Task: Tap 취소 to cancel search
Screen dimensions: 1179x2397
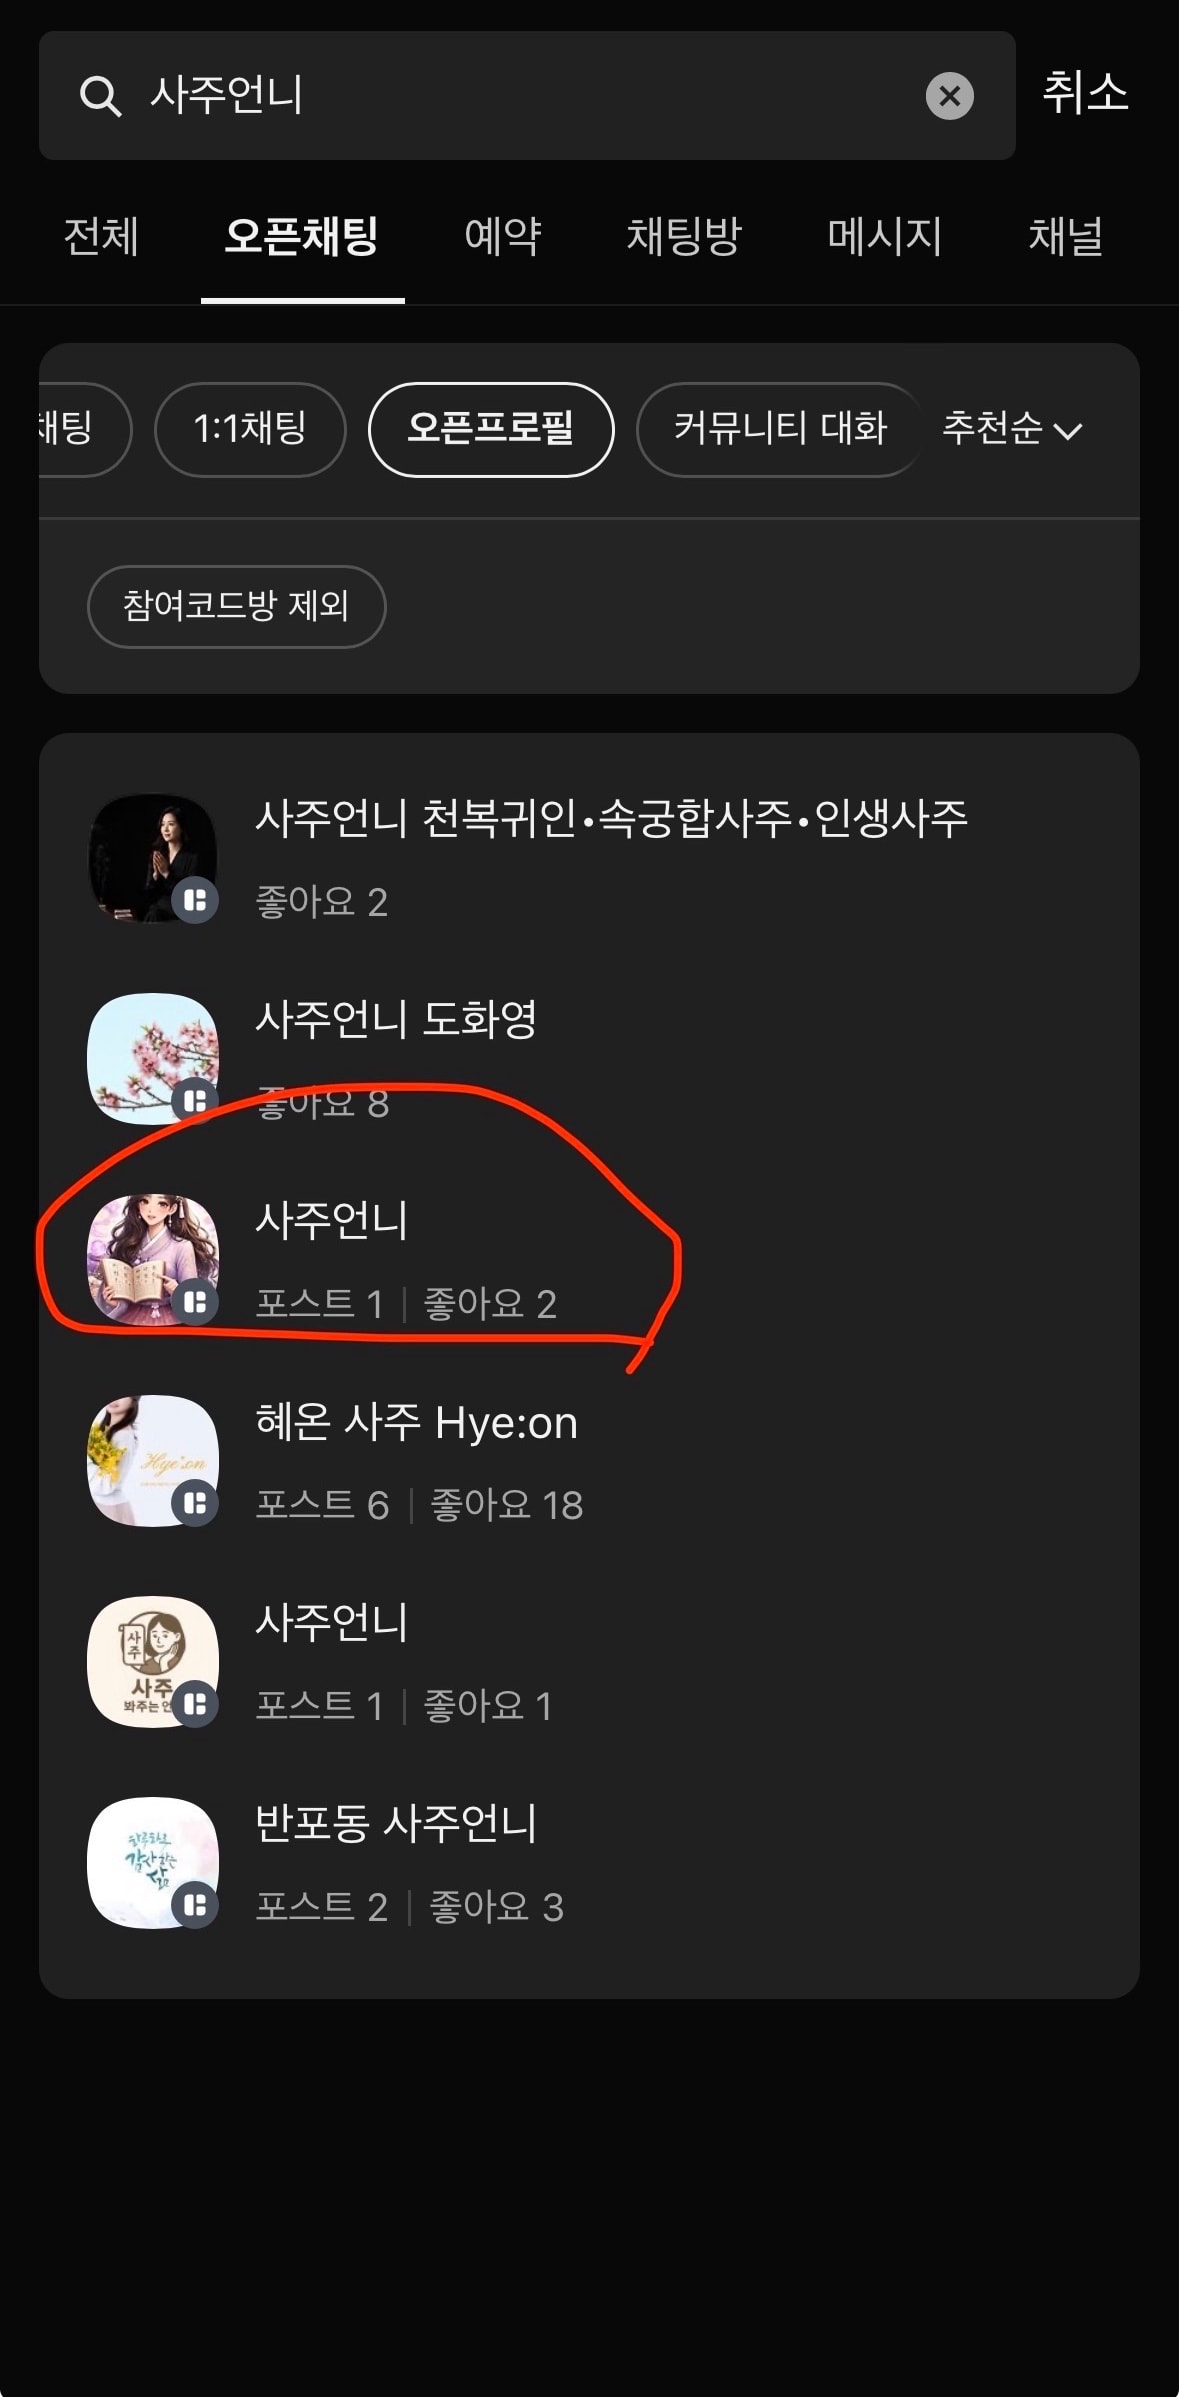Action: [x=1086, y=93]
